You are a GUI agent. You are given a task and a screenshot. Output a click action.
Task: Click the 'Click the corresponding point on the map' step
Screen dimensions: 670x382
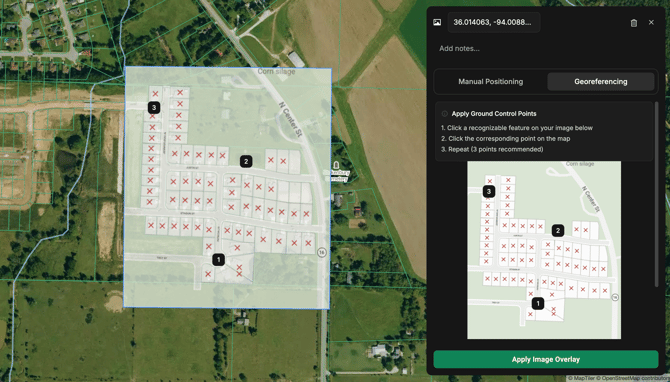pyautogui.click(x=505, y=138)
